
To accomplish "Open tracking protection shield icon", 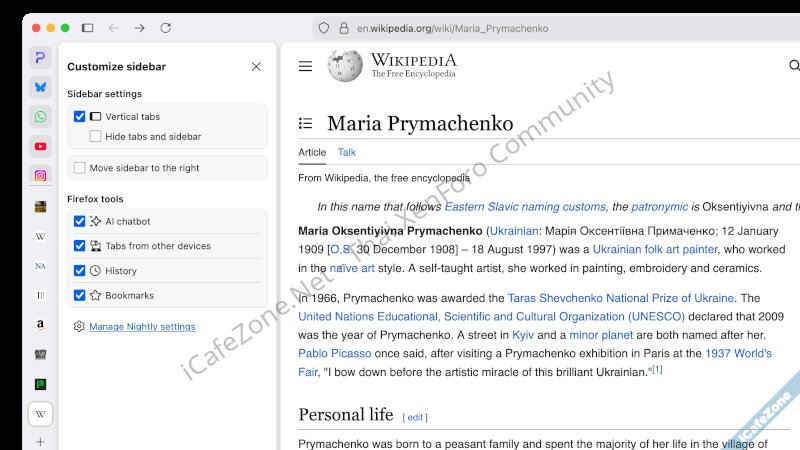I will 323,29.
